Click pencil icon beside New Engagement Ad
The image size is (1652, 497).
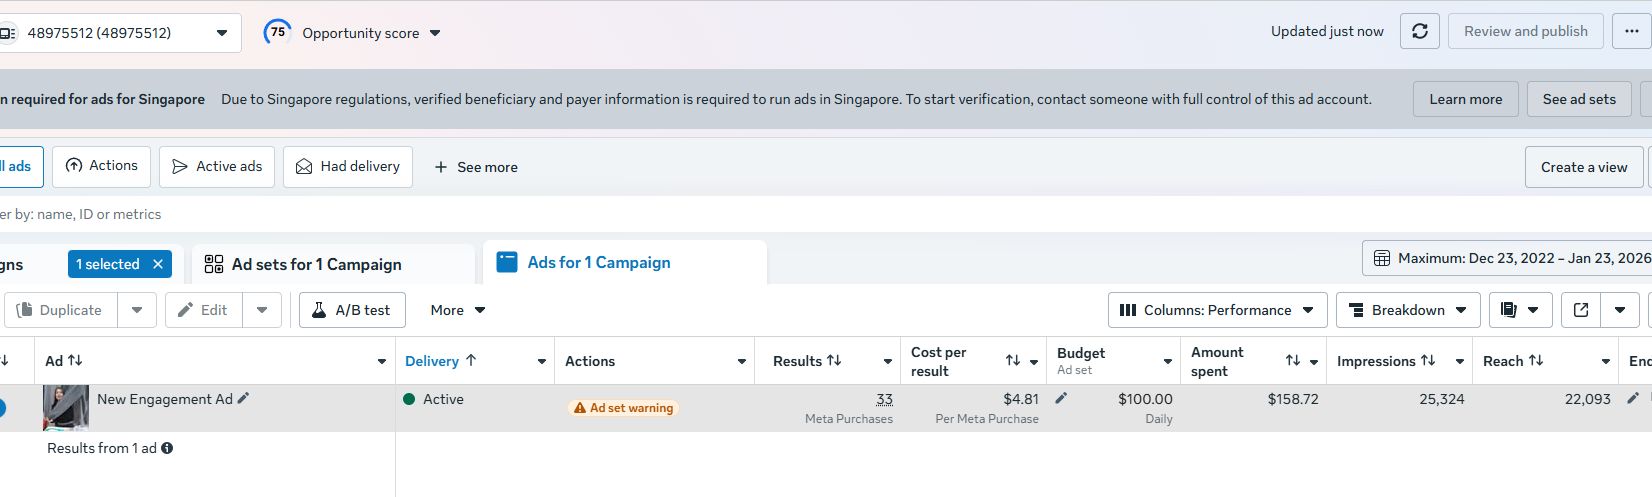click(244, 398)
